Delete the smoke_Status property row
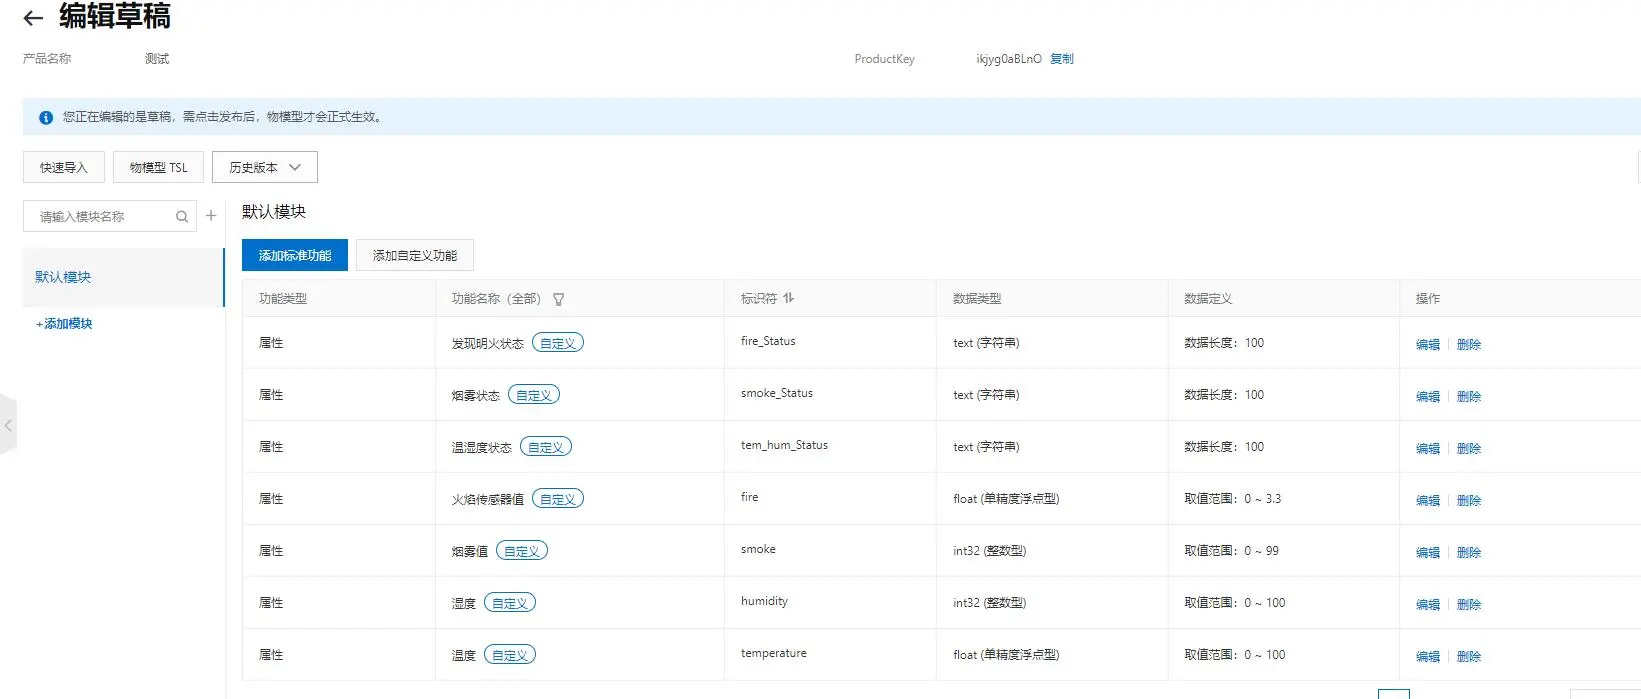Image resolution: width=1641 pixels, height=699 pixels. tap(1468, 397)
